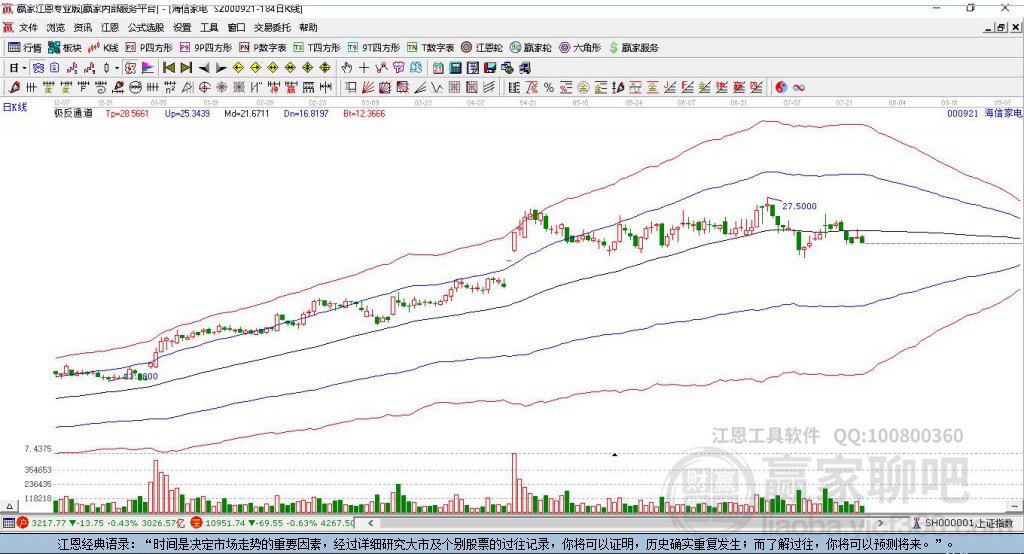
Task: Select the Gann fan lines icon
Action: point(367,87)
